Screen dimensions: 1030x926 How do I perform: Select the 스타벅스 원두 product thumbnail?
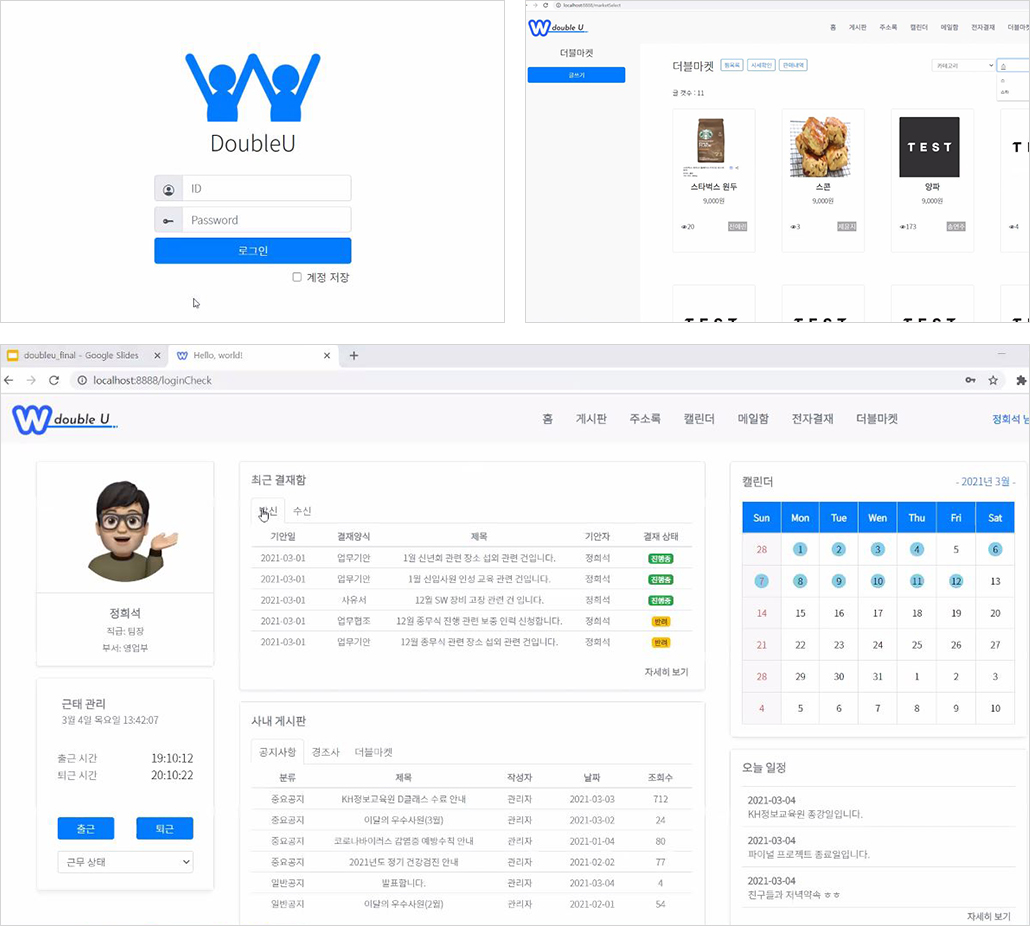(x=710, y=140)
